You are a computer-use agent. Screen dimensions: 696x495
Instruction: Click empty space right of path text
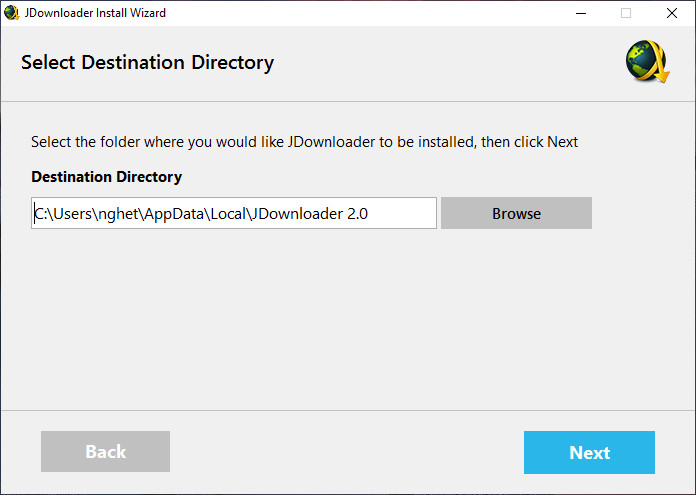[405, 213]
